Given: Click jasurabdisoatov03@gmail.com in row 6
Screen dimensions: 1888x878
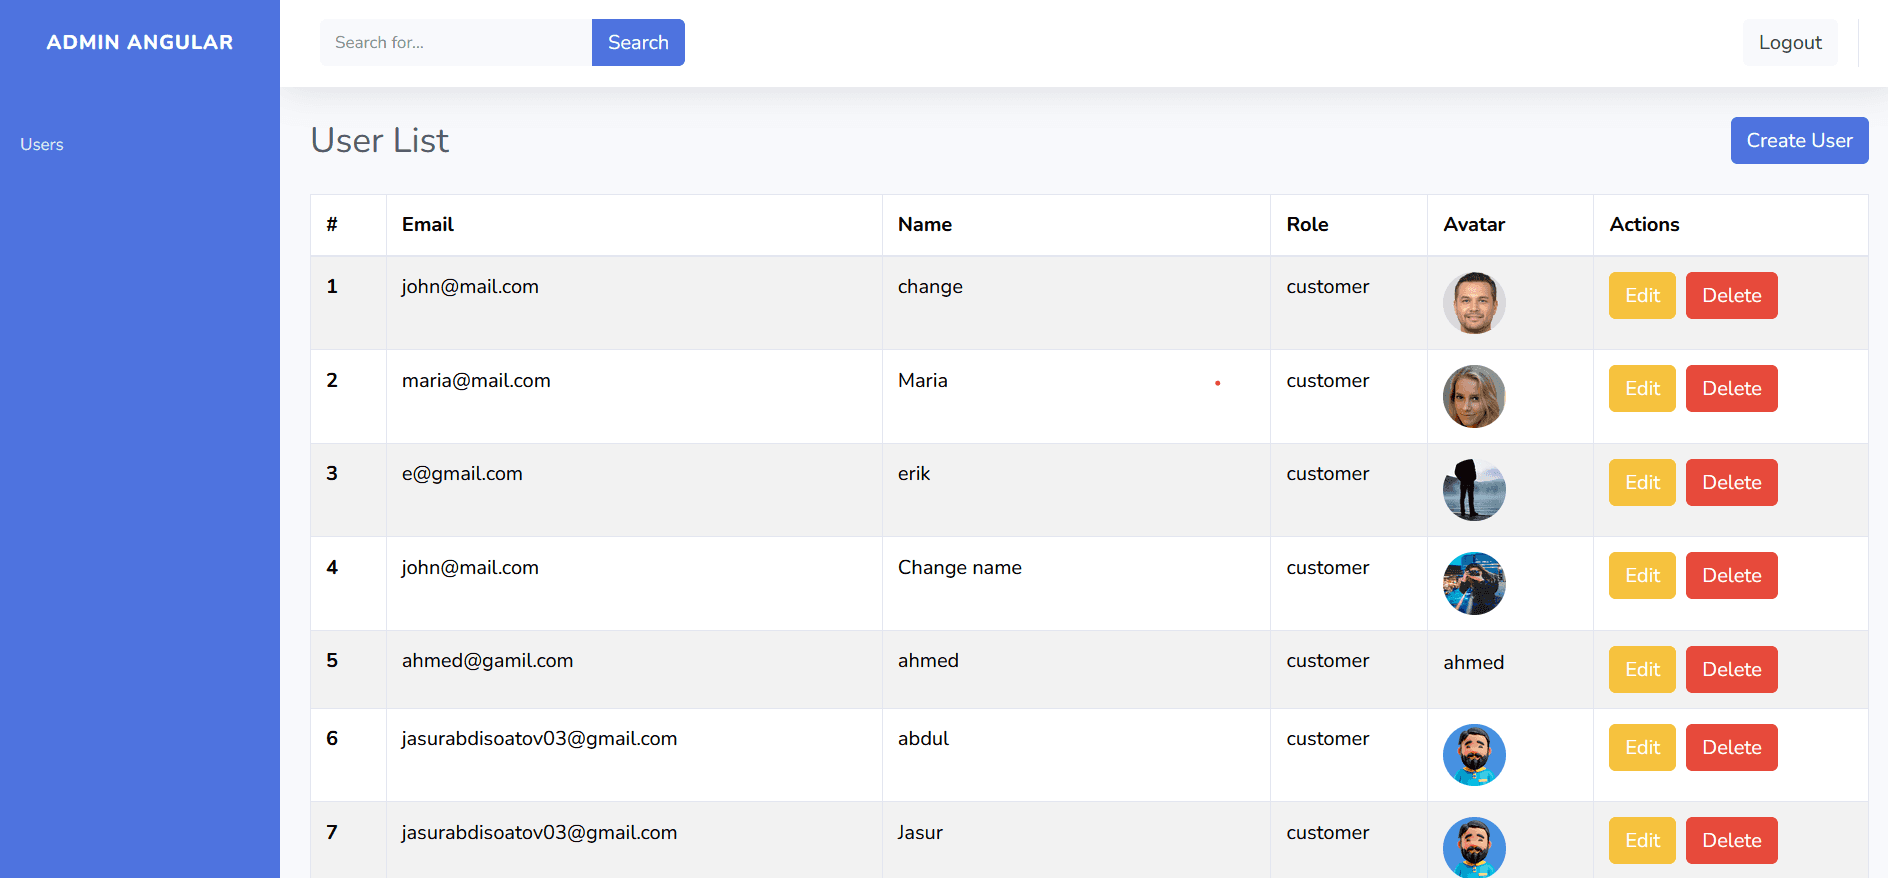Looking at the screenshot, I should pyautogui.click(x=539, y=738).
